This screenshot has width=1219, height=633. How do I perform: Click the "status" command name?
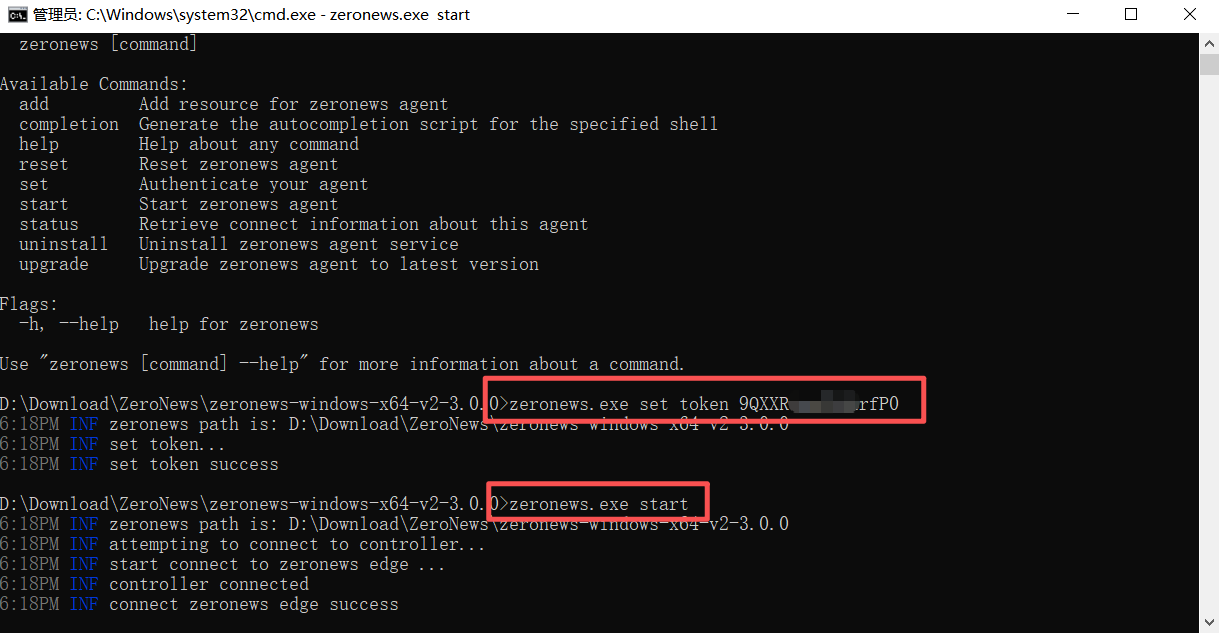tap(48, 224)
